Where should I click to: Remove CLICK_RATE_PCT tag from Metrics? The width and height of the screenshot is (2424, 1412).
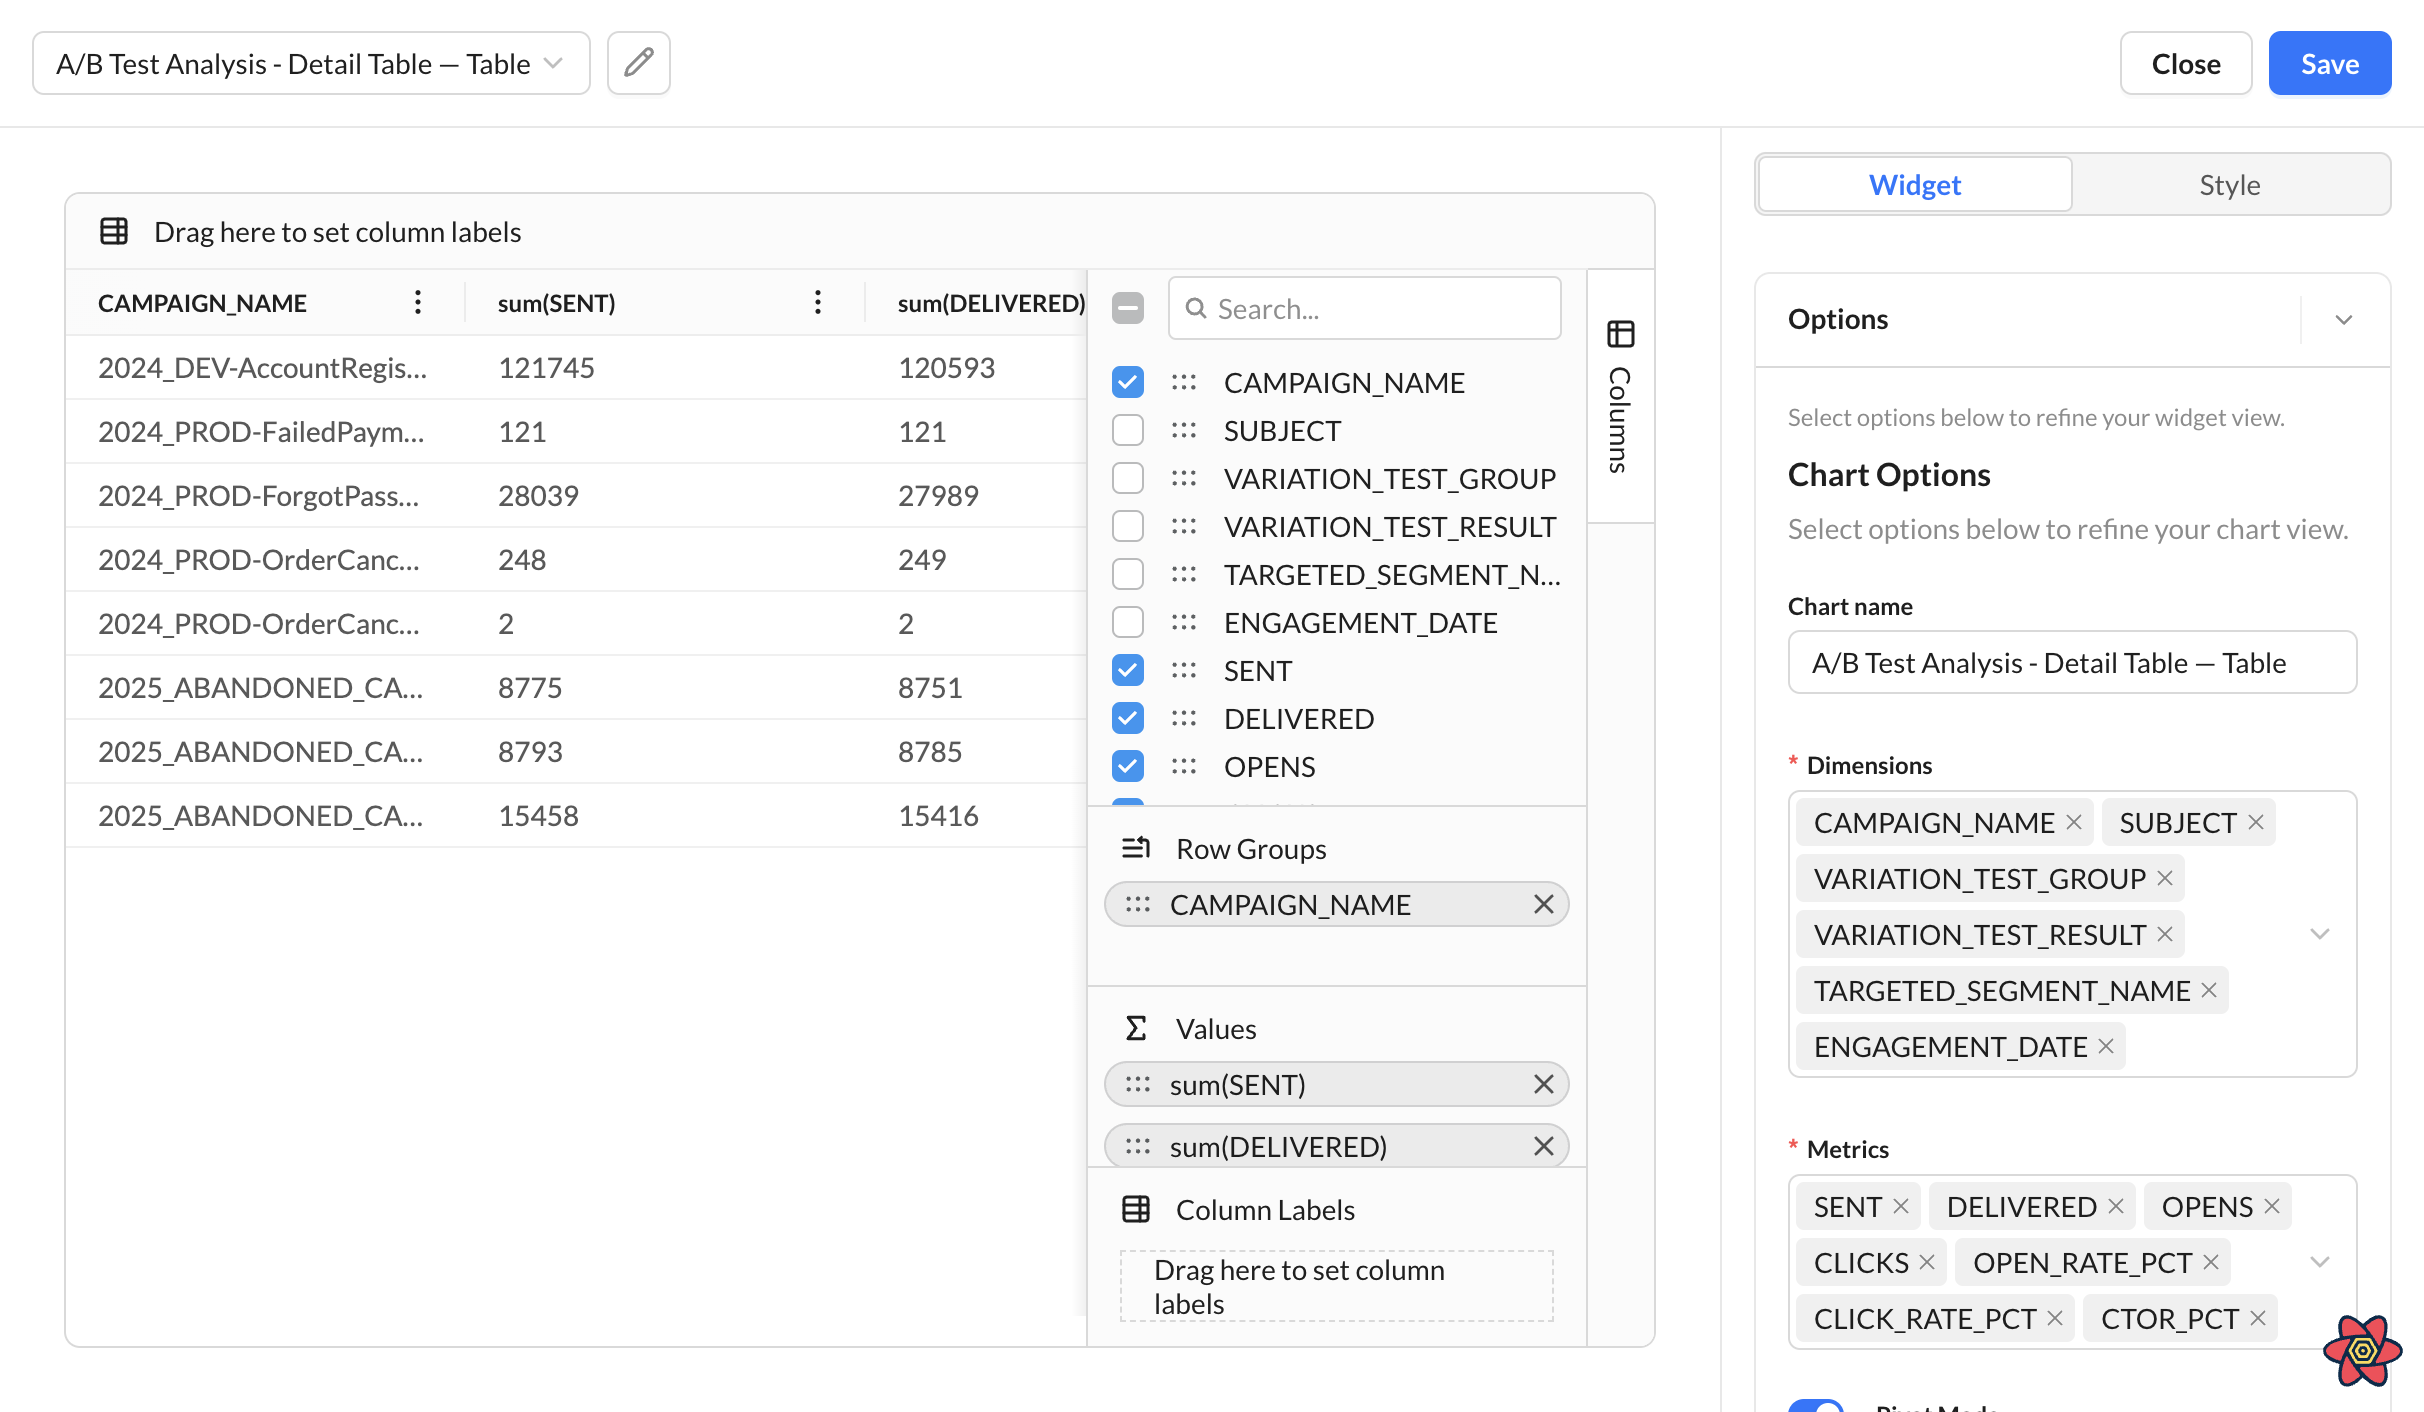point(2055,1318)
